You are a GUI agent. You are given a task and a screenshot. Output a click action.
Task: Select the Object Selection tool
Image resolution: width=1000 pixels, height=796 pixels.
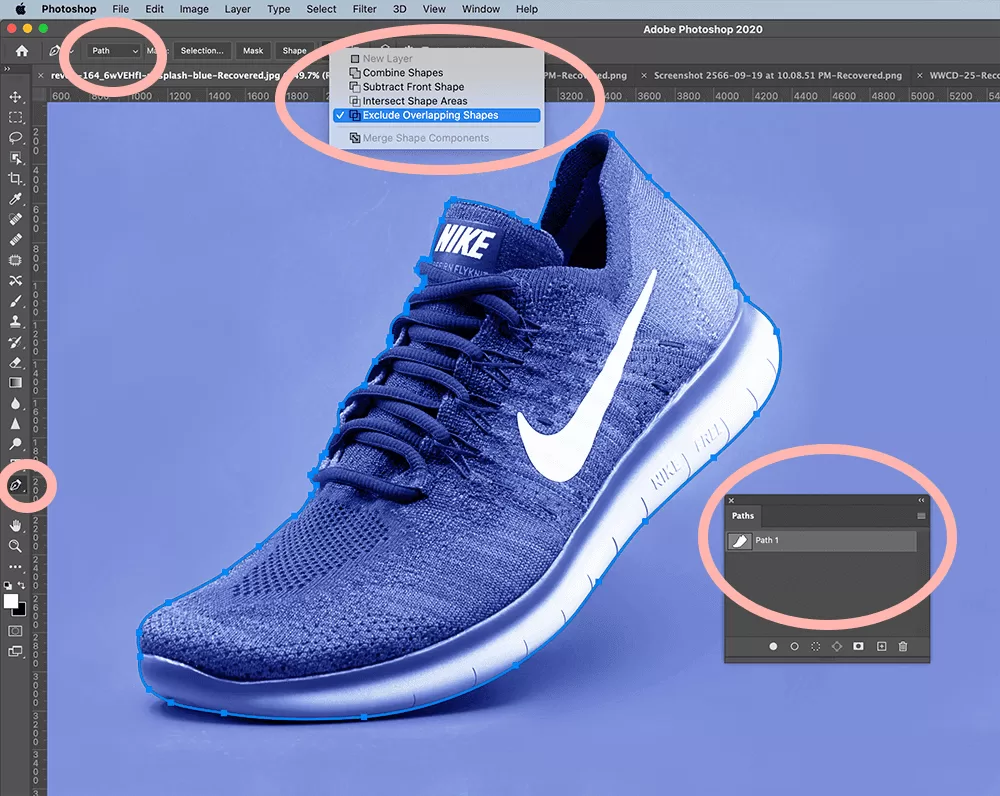pos(15,158)
